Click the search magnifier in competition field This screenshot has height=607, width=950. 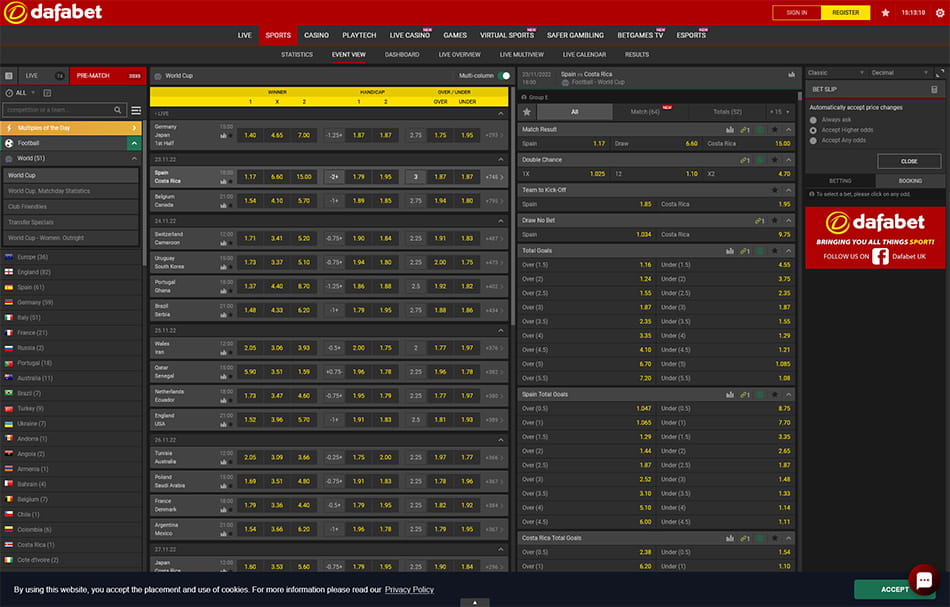[118, 110]
